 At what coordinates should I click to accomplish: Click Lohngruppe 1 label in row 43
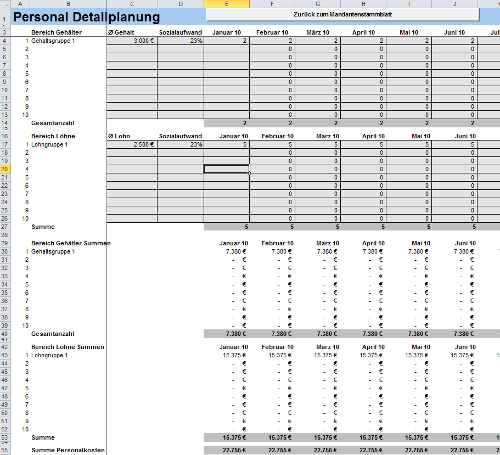(50, 355)
